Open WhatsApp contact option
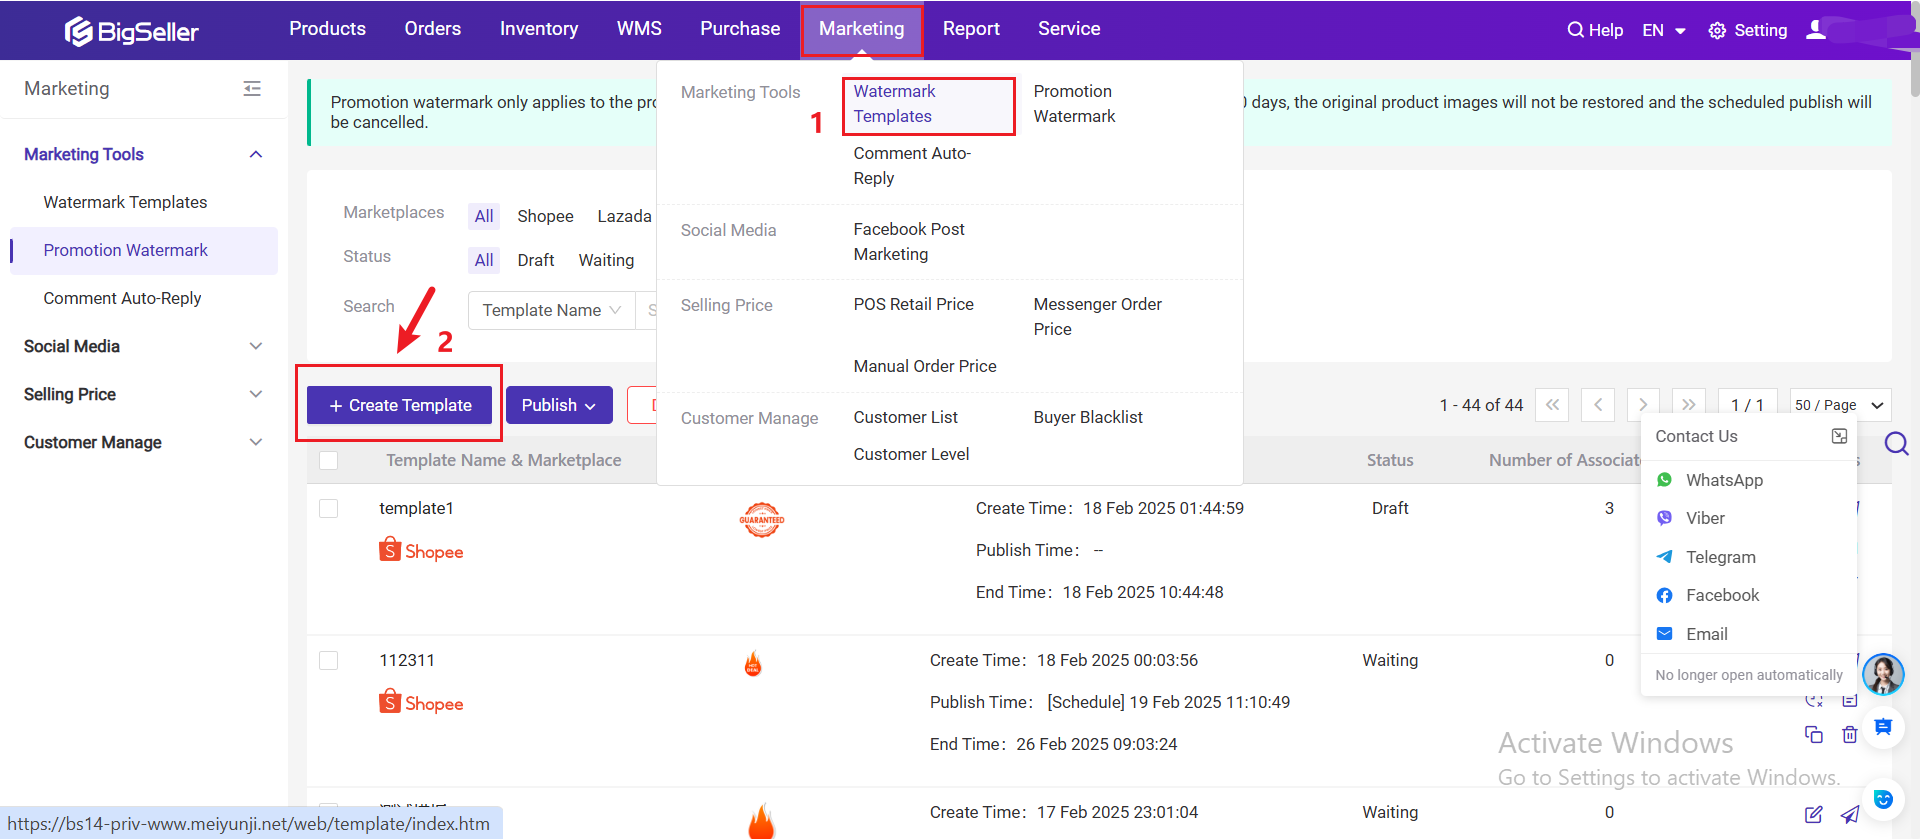This screenshot has height=839, width=1920. click(1723, 480)
